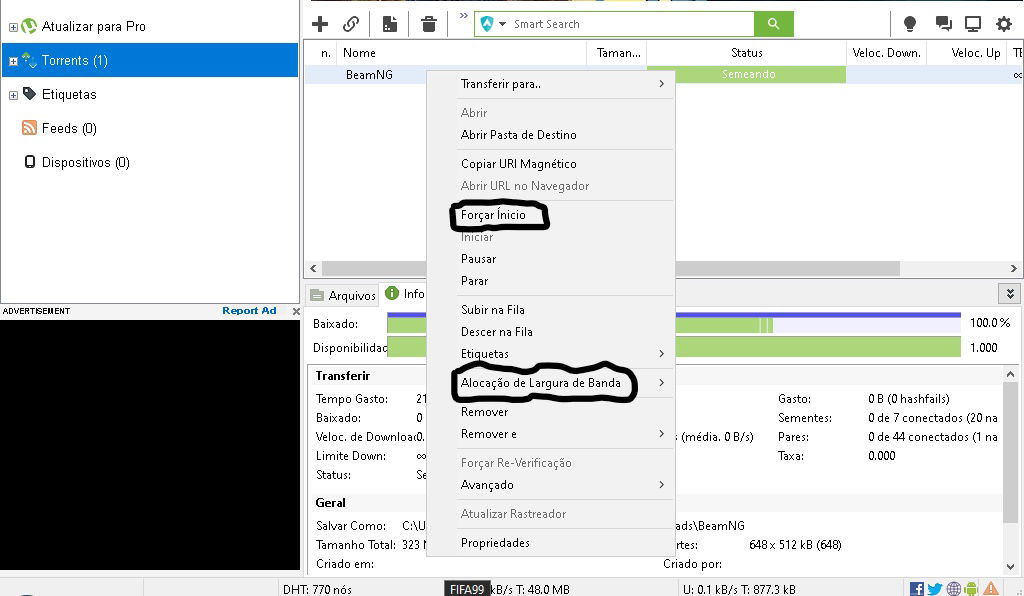This screenshot has width=1024, height=596.
Task: Click left arrow of horizontal scrollbar
Action: 313,268
